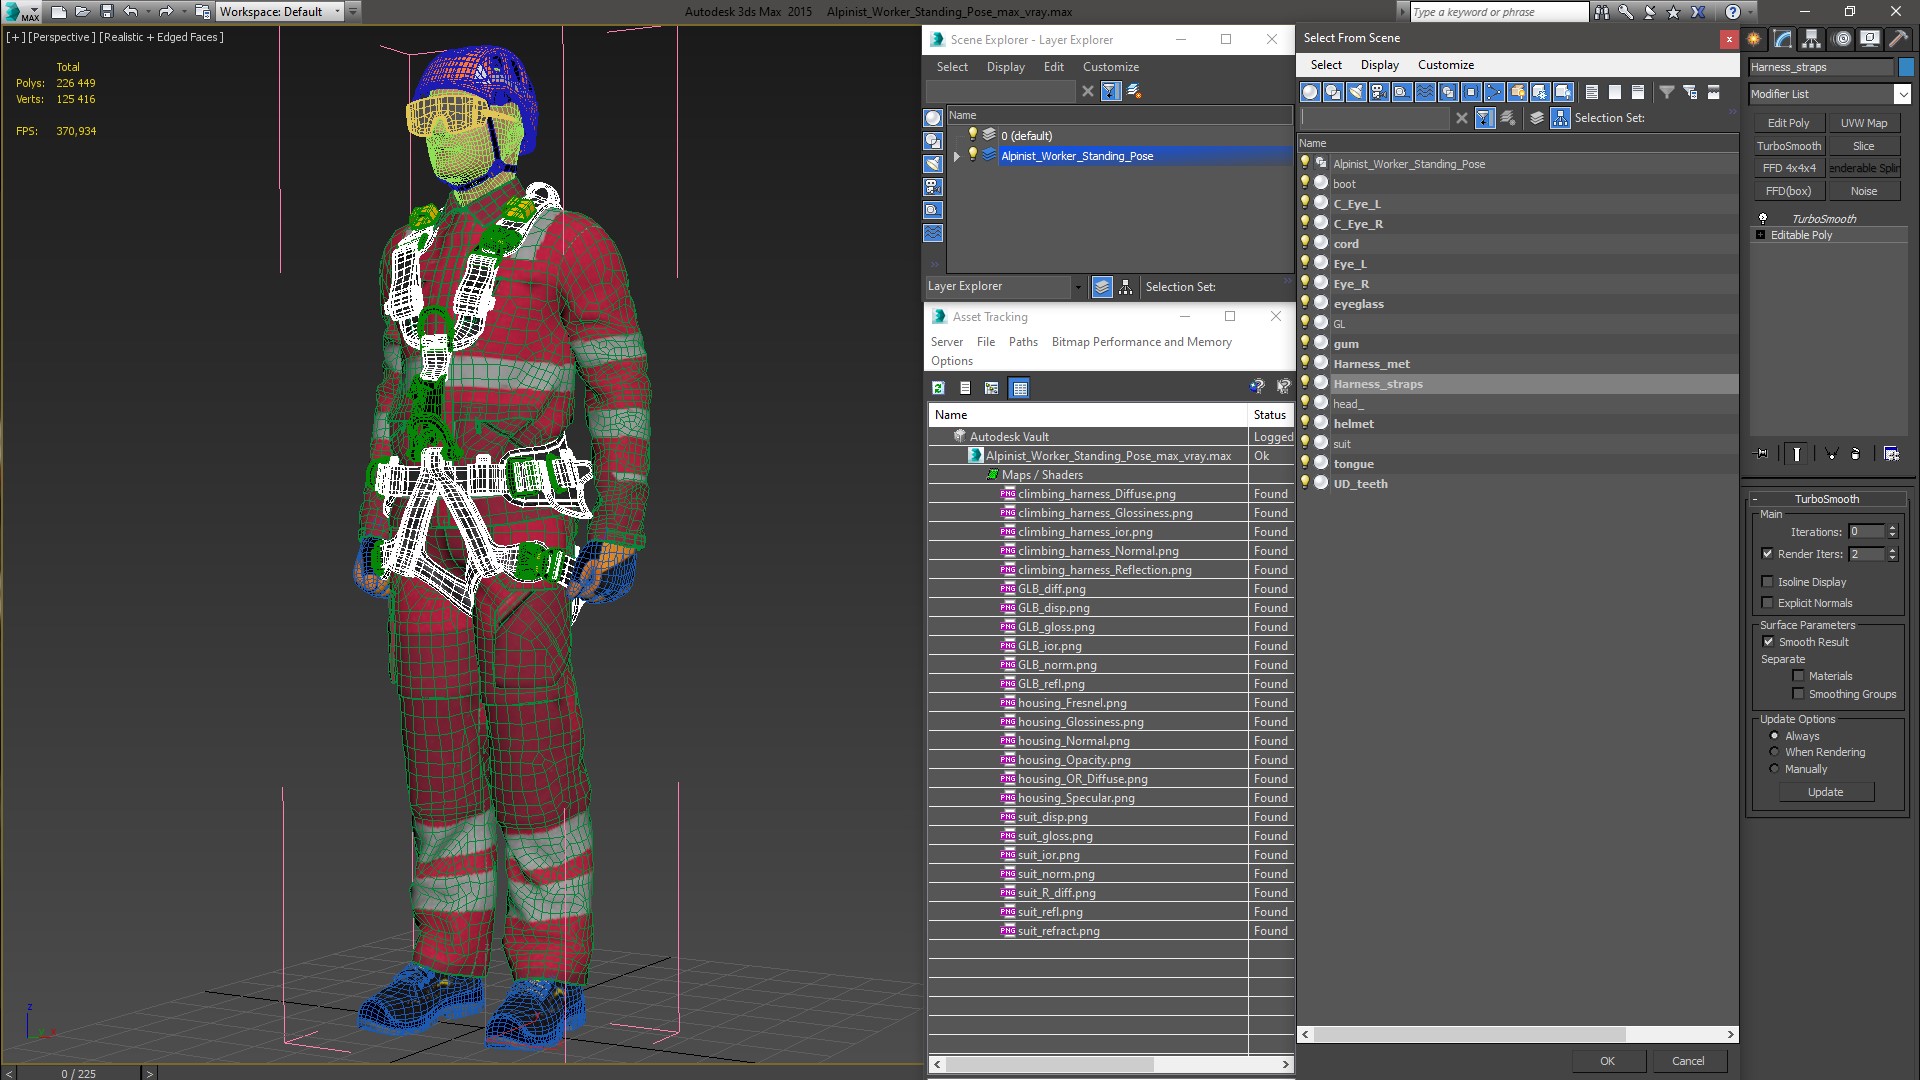Toggle Display Lights filter in Select From Scene

coord(1356,92)
